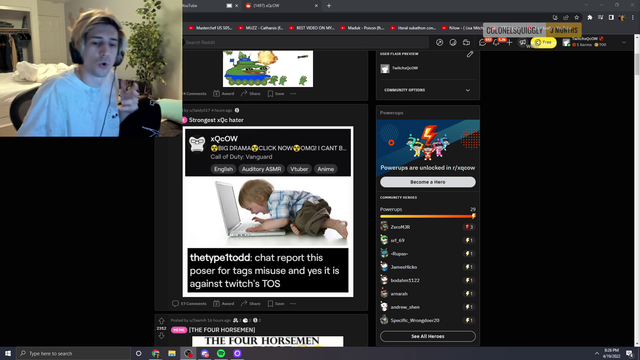Open Maduk - Poison bookmark
Image resolution: width=640 pixels, height=360 pixels.
(363, 28)
